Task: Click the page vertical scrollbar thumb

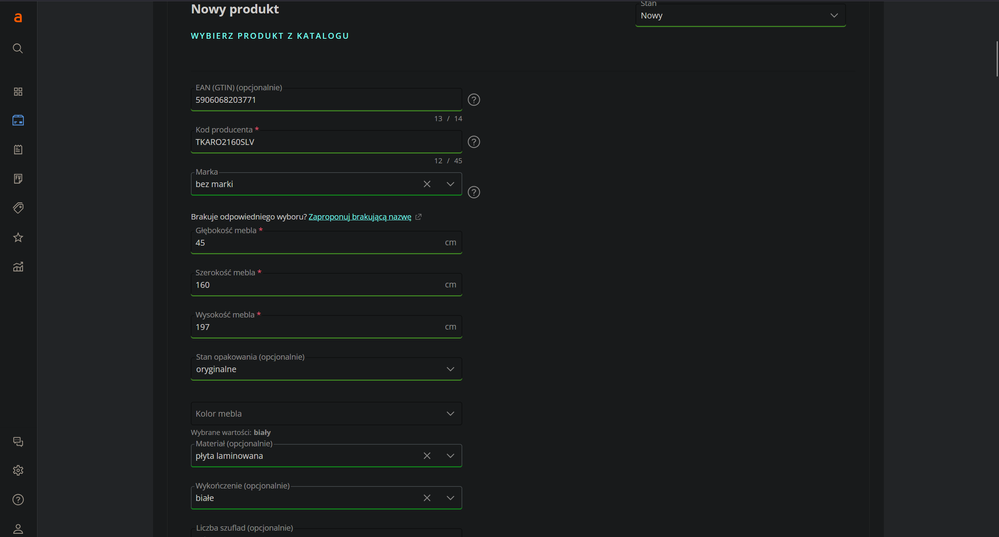Action: coord(997,59)
